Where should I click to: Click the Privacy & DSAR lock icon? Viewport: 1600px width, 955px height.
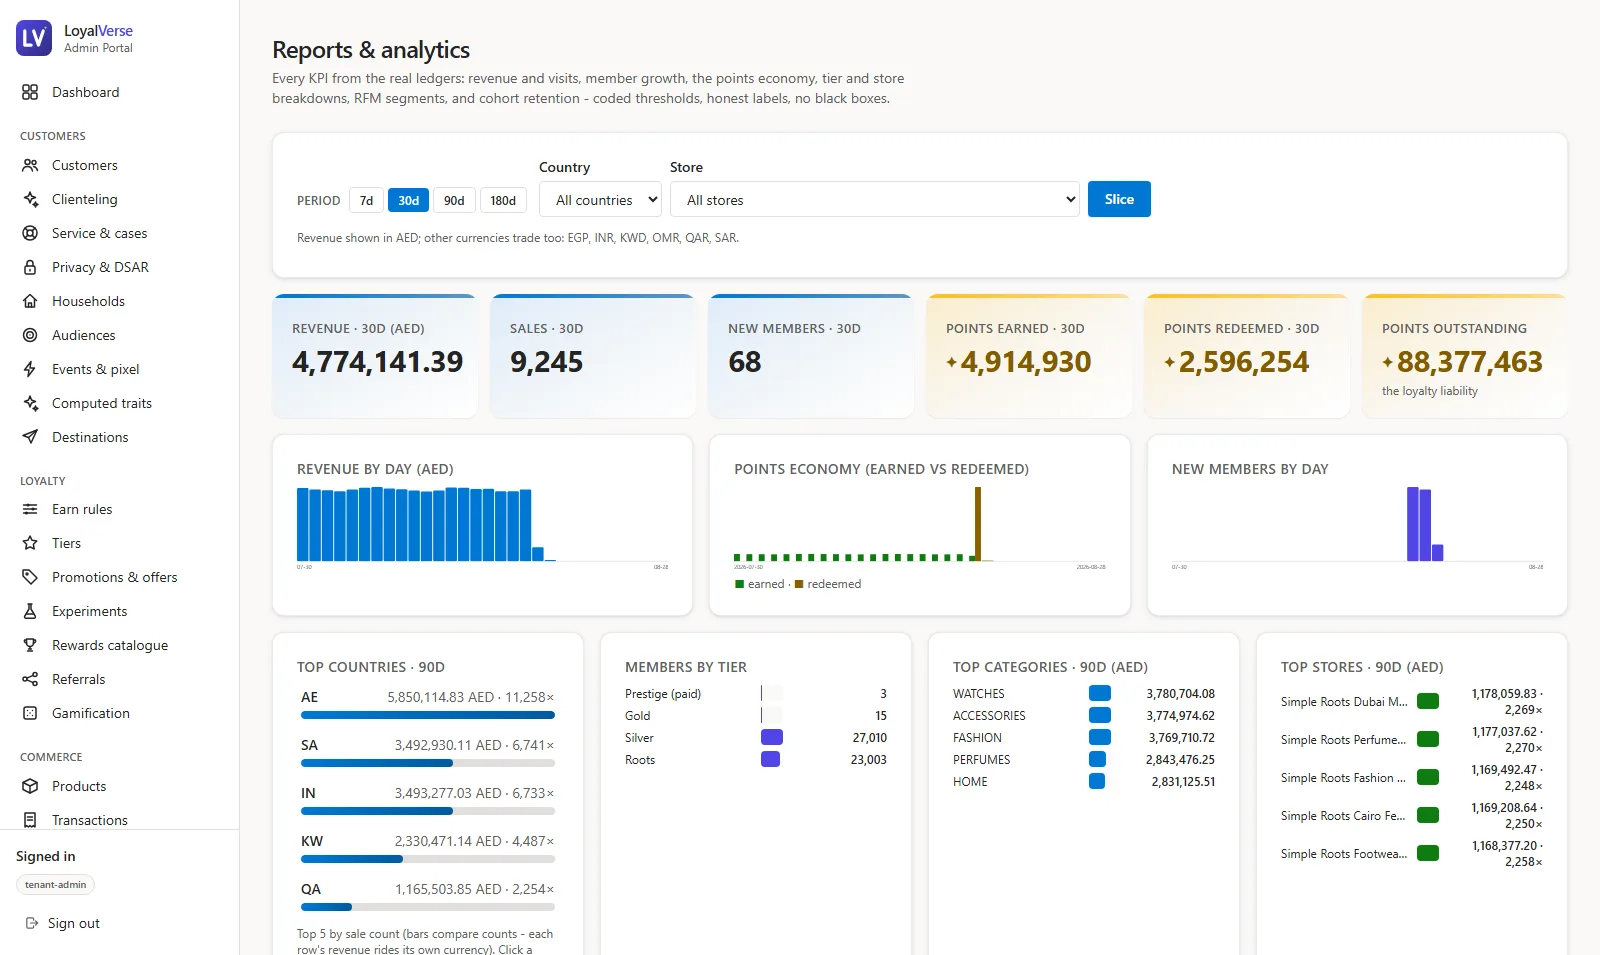(30, 267)
